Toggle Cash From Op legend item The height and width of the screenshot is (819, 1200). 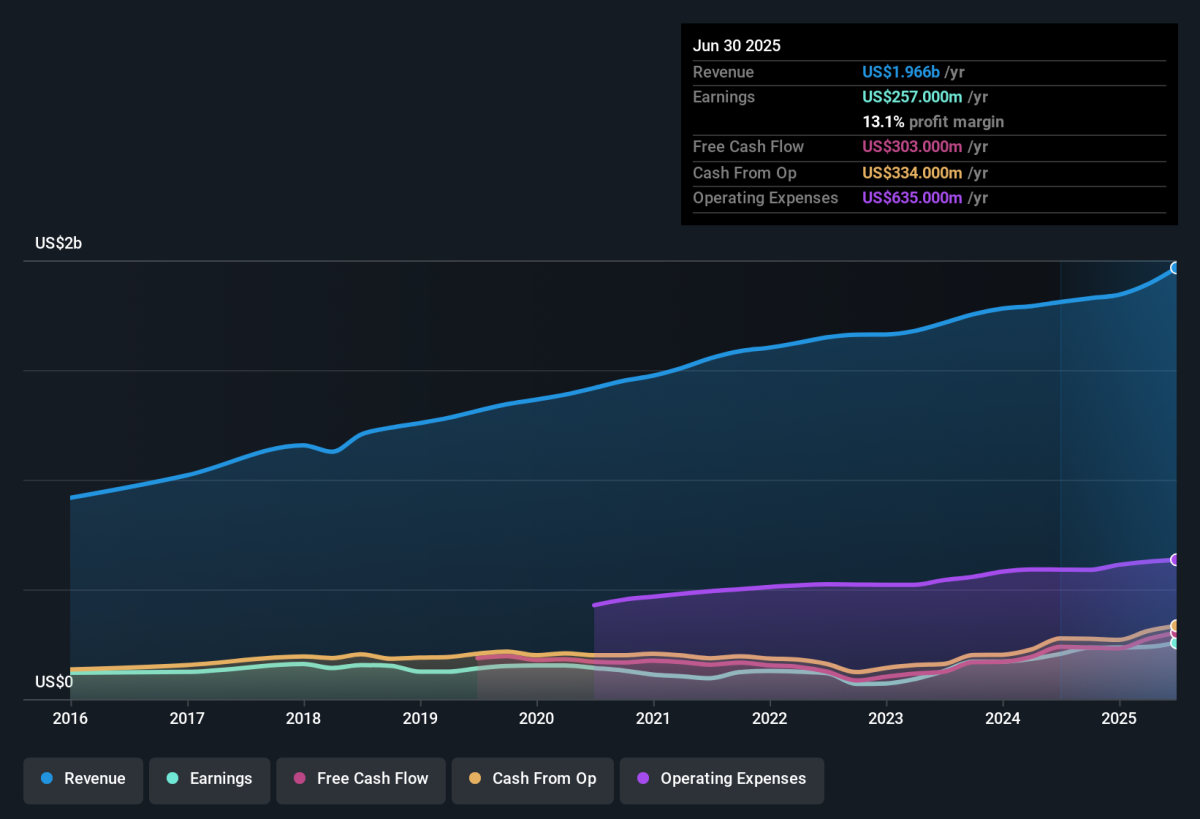pos(532,779)
